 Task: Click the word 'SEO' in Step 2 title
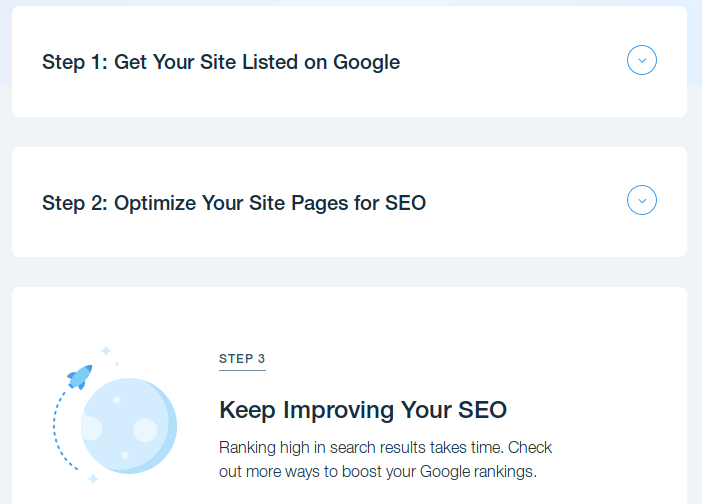click(405, 203)
